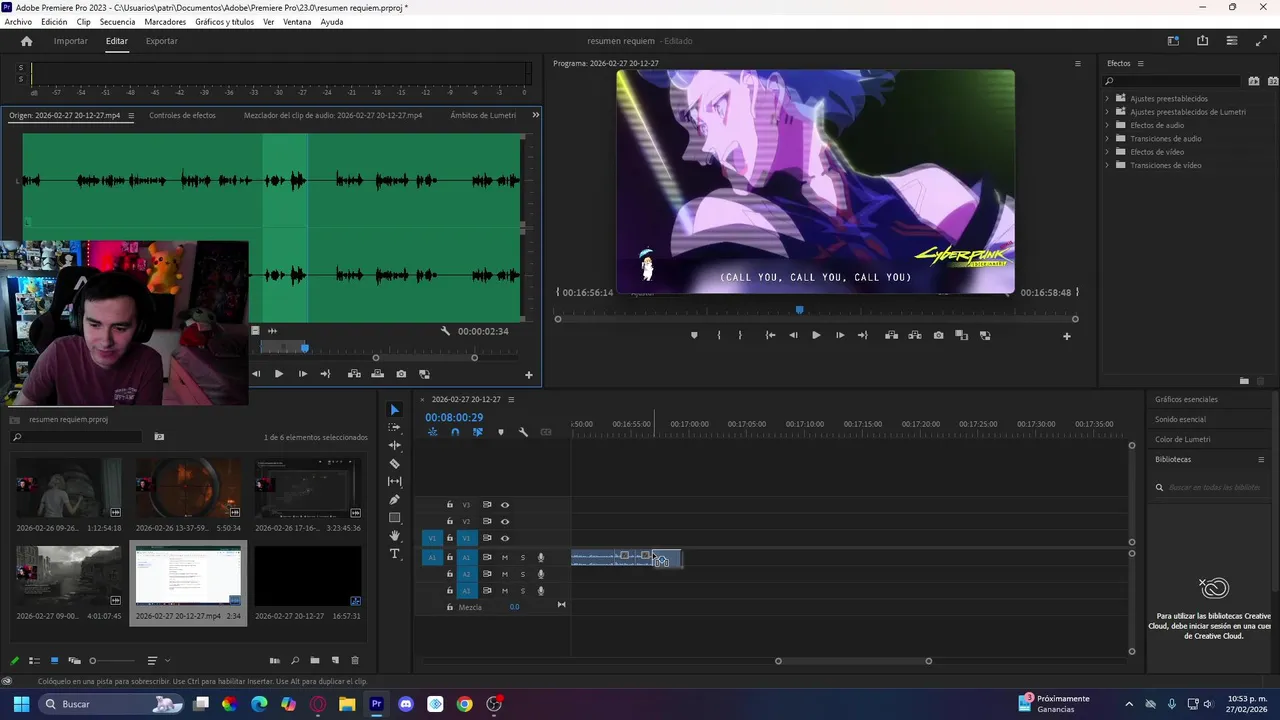The height and width of the screenshot is (720, 1280).
Task: Expand Efectos de vídeo folder
Action: point(1107,152)
